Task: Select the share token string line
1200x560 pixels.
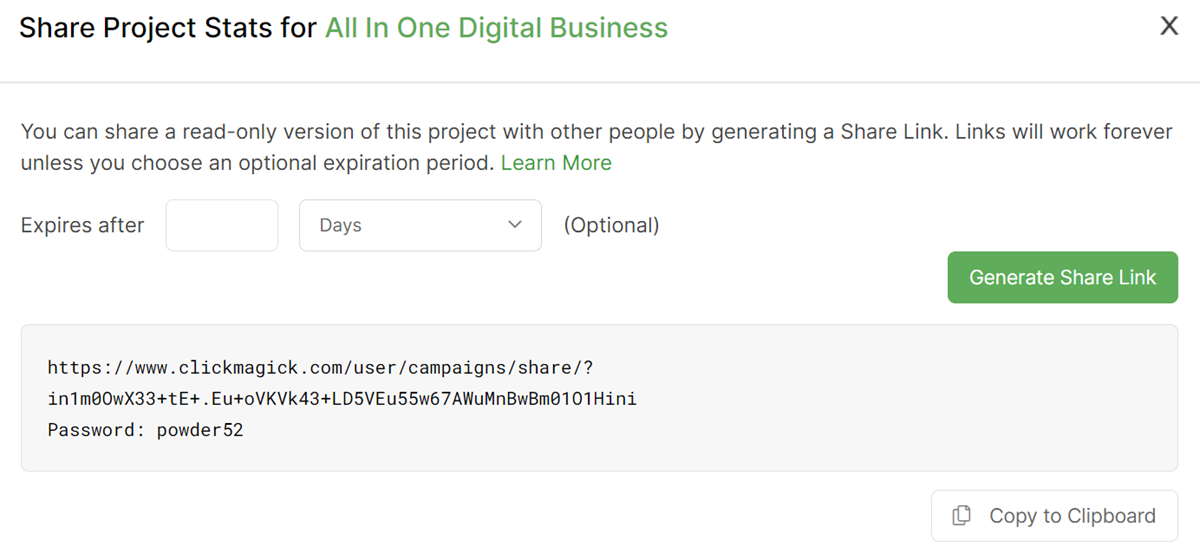Action: point(342,399)
